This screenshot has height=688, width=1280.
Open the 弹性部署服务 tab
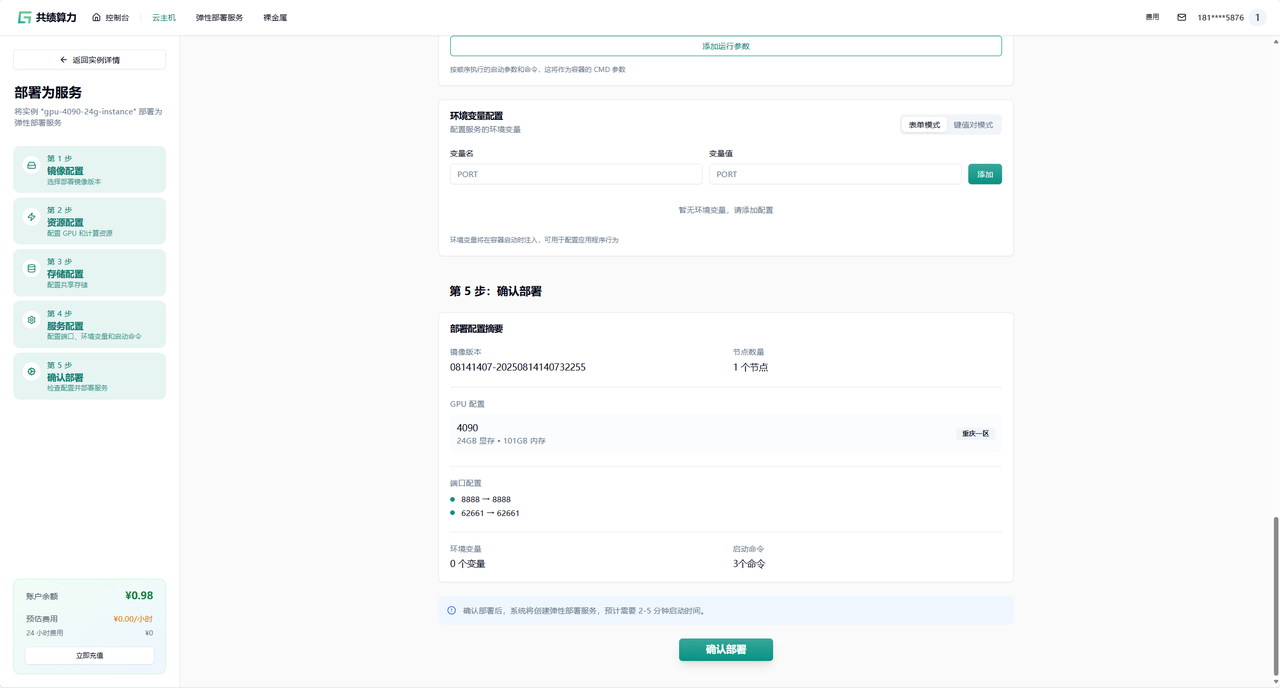(x=219, y=17)
